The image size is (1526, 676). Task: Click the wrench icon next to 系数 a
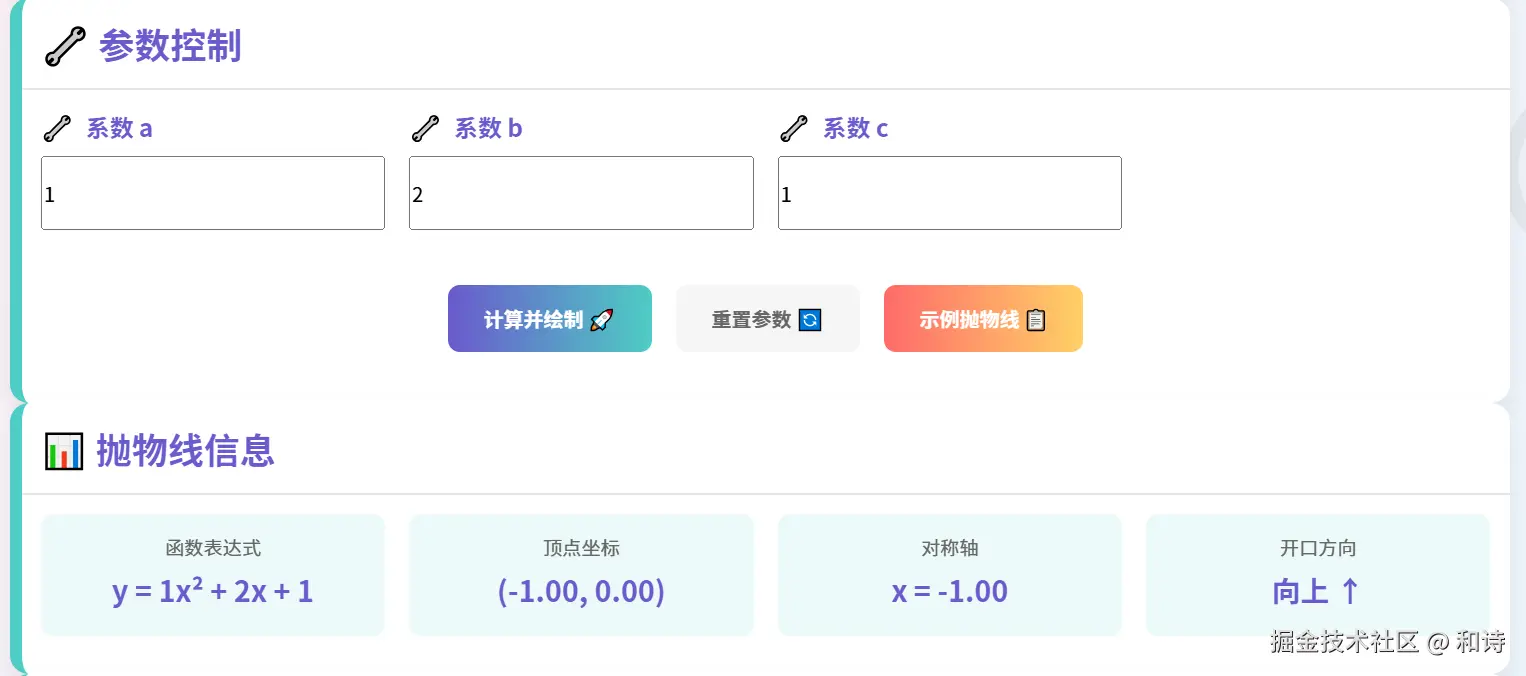click(x=57, y=129)
